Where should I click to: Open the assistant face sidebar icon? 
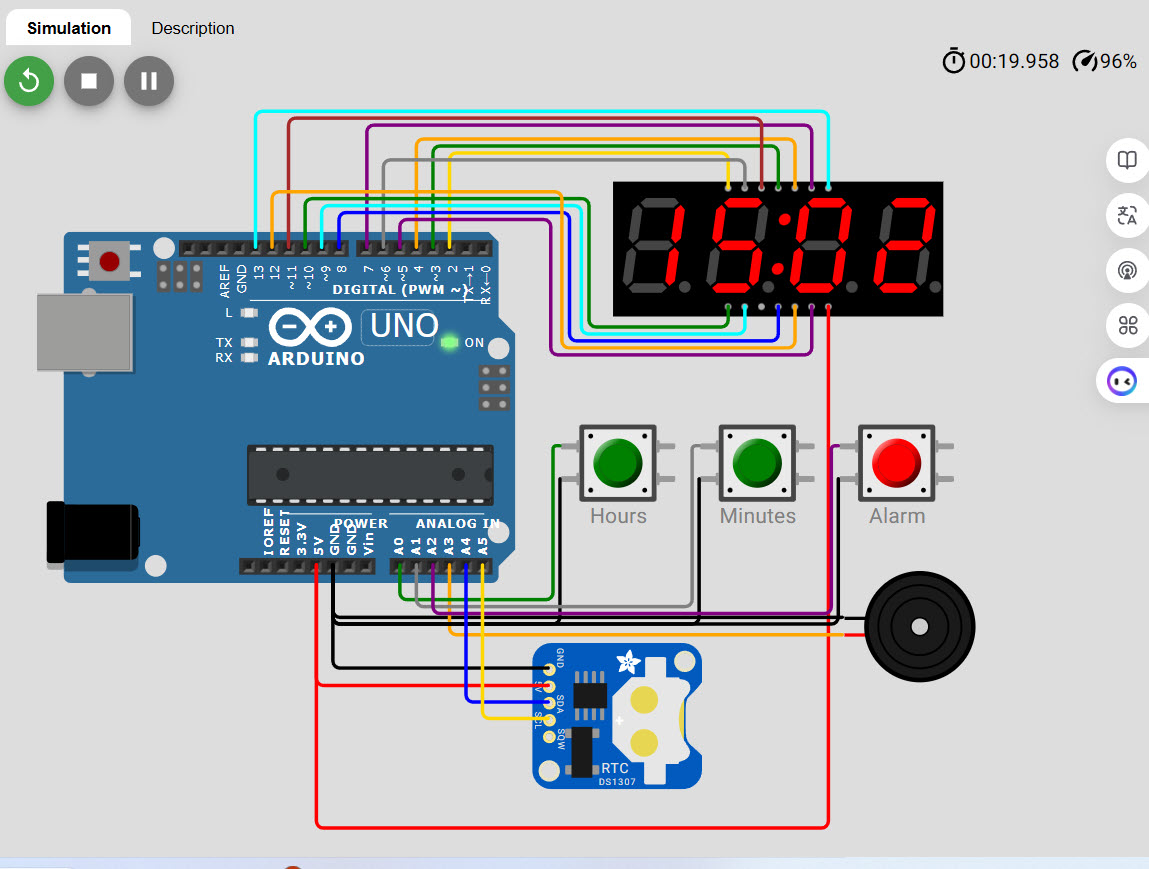[1122, 381]
